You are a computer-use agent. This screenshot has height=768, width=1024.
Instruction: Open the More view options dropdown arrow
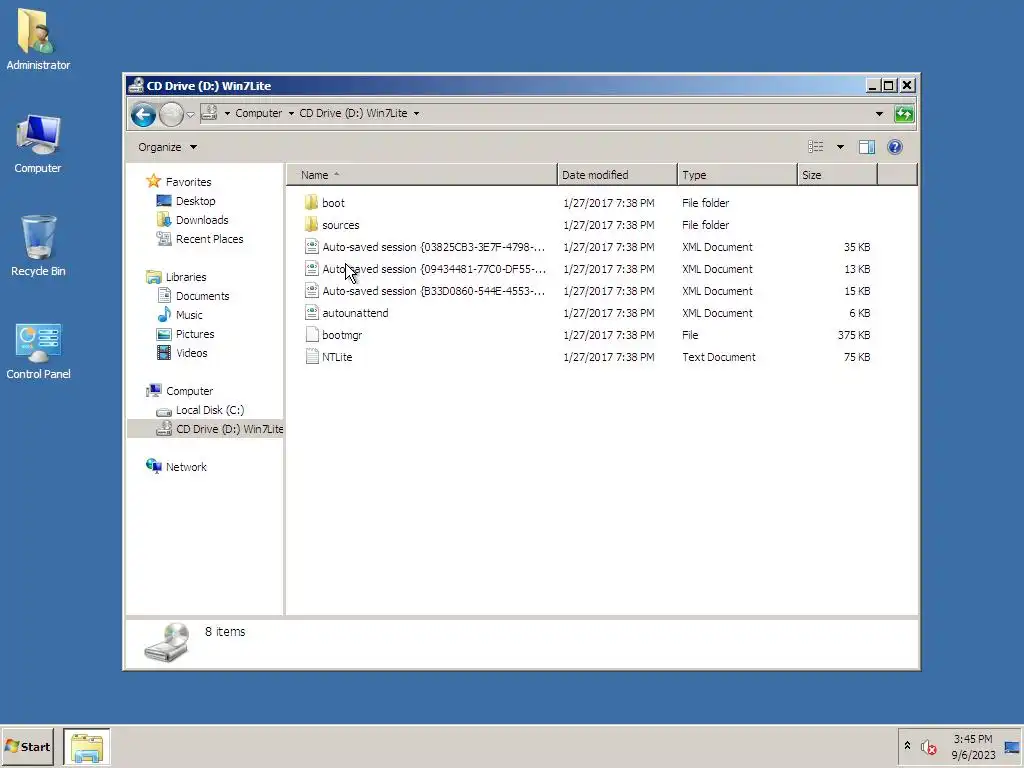coord(840,147)
